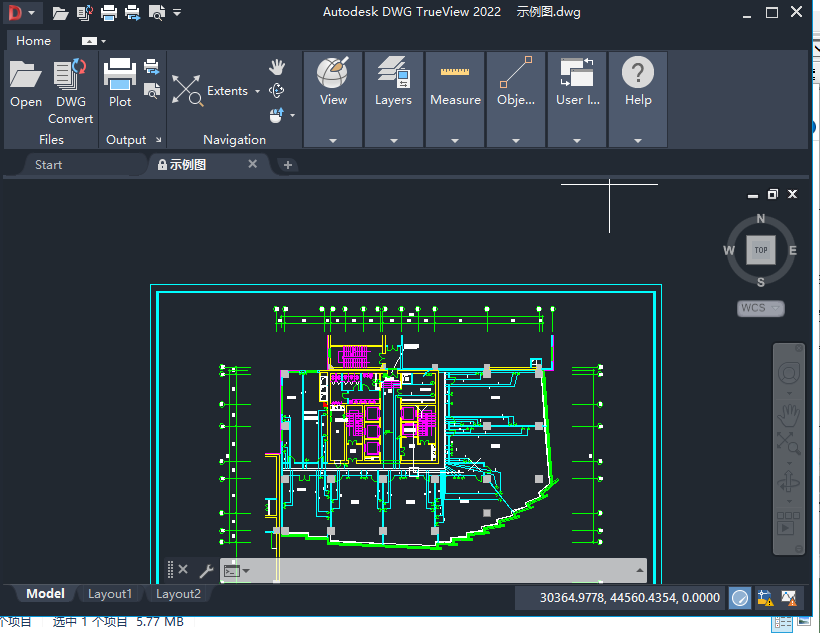Click ShowMotion icon on navigation bar

(x=789, y=523)
